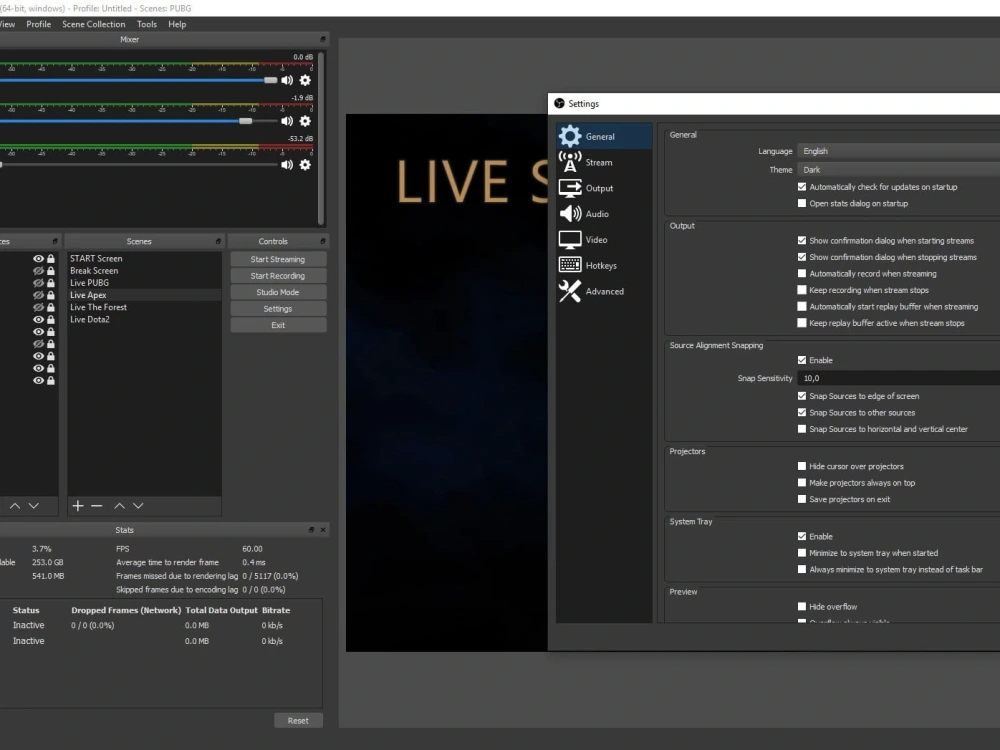This screenshot has height=750, width=1000.
Task: Reset the stats with Reset button
Action: [298, 721]
